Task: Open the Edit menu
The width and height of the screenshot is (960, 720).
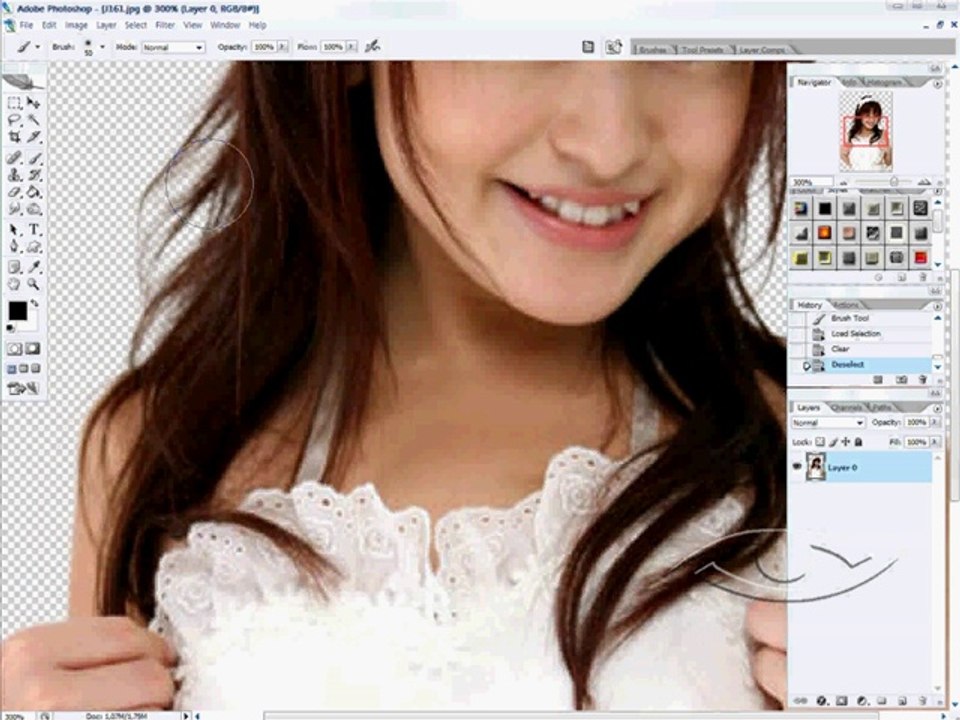Action: coord(49,25)
